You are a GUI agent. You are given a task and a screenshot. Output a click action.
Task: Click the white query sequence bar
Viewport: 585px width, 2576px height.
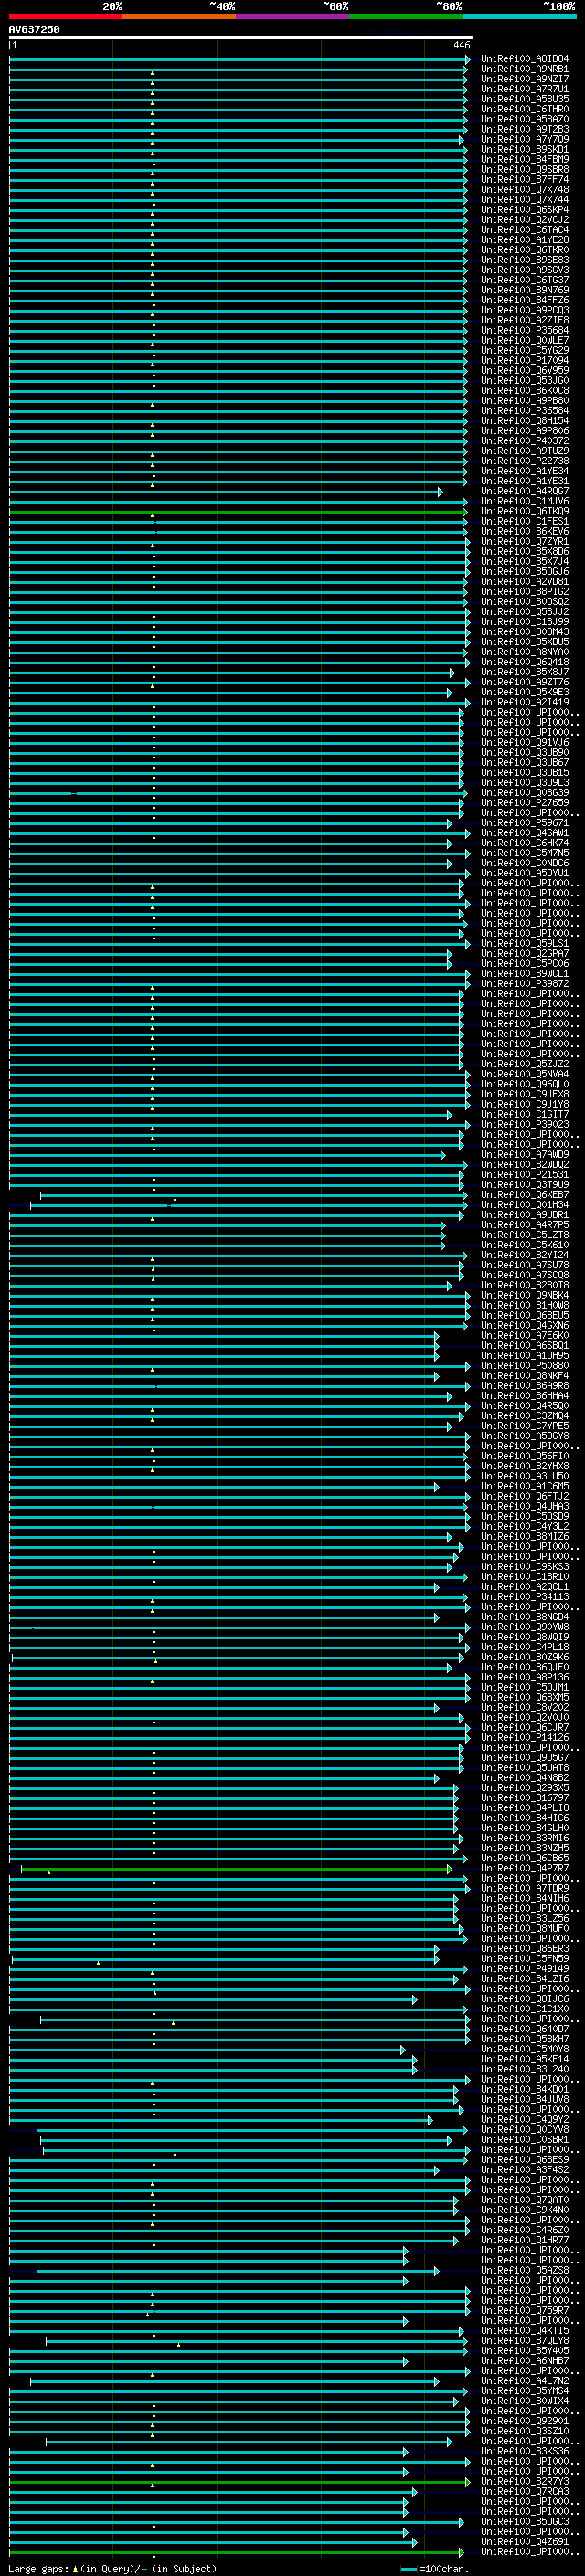[241, 38]
